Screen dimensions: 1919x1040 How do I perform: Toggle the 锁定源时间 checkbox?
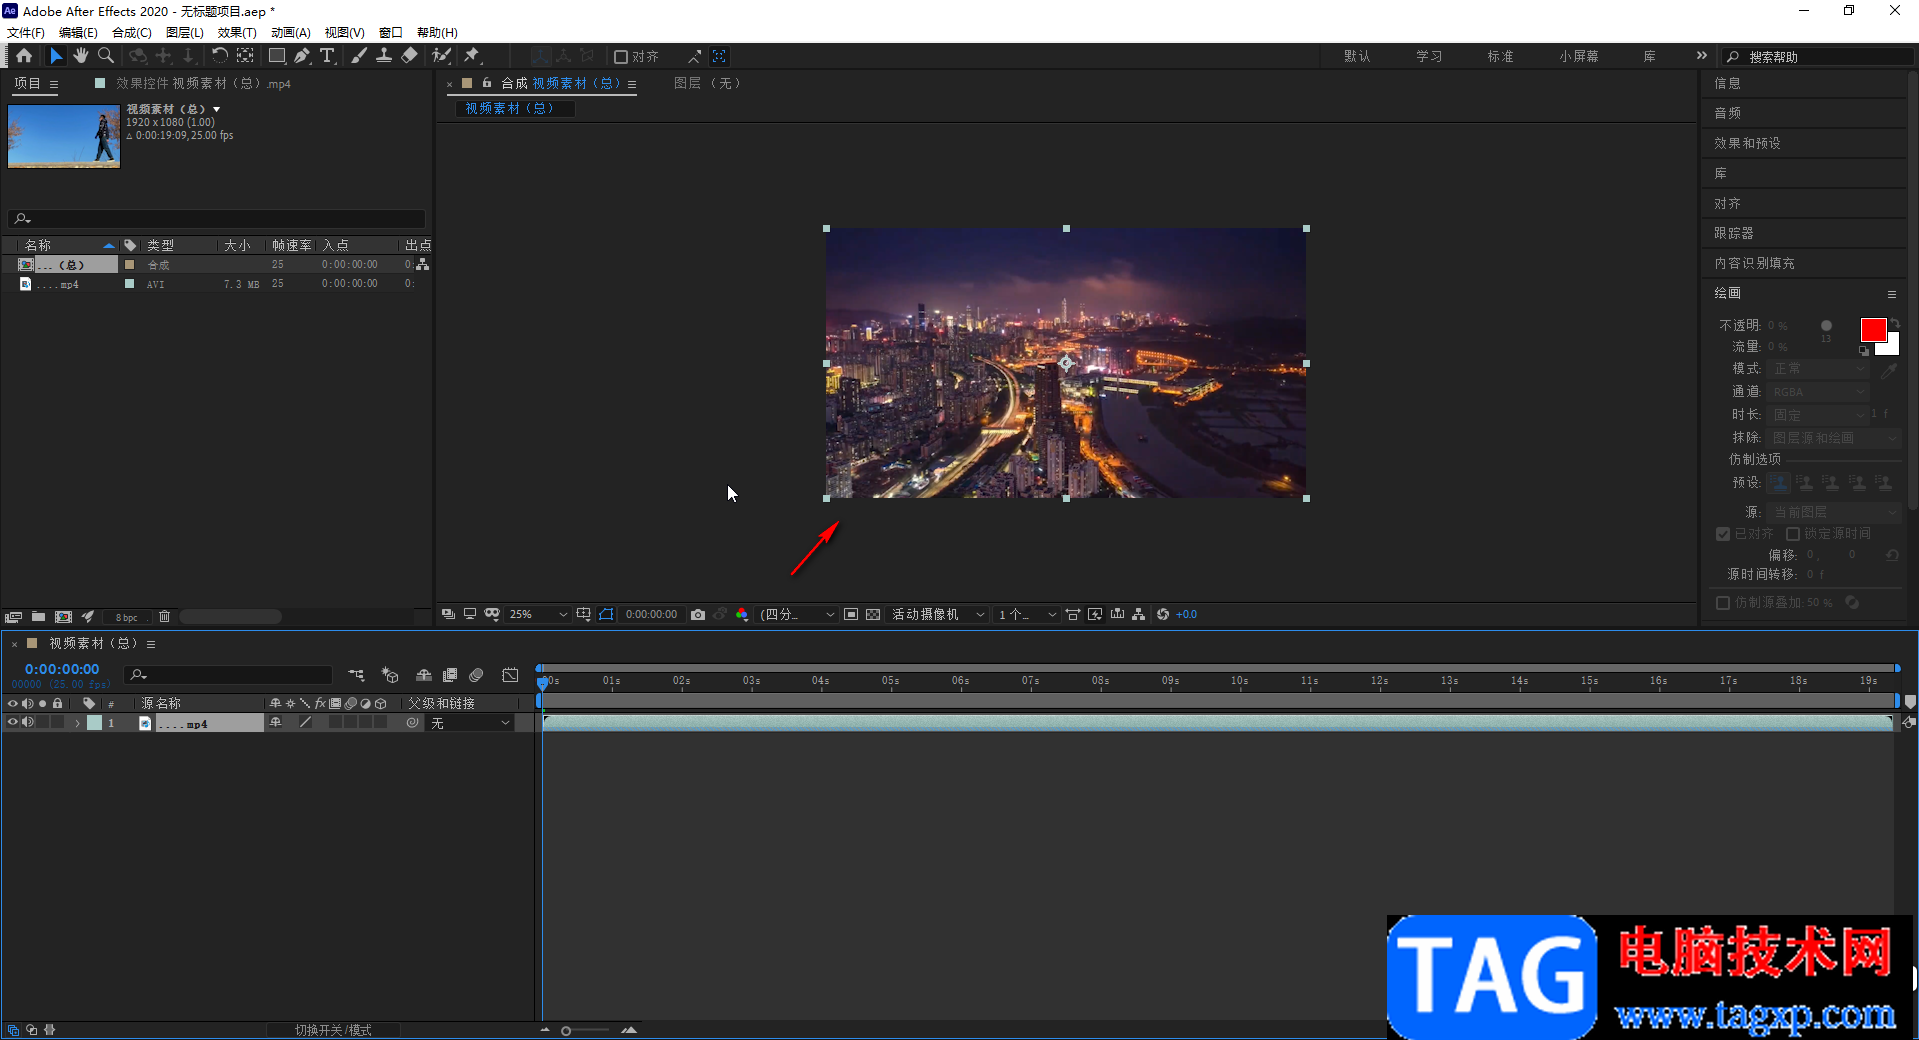(x=1793, y=534)
